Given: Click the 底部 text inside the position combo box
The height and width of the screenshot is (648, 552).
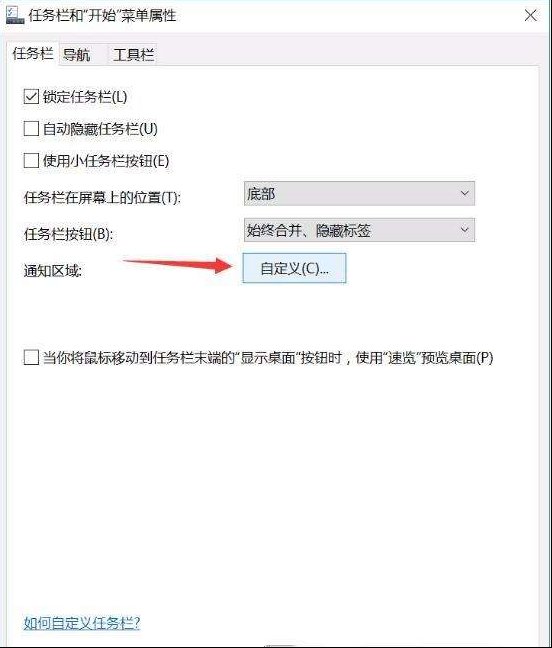Looking at the screenshot, I should 261,193.
